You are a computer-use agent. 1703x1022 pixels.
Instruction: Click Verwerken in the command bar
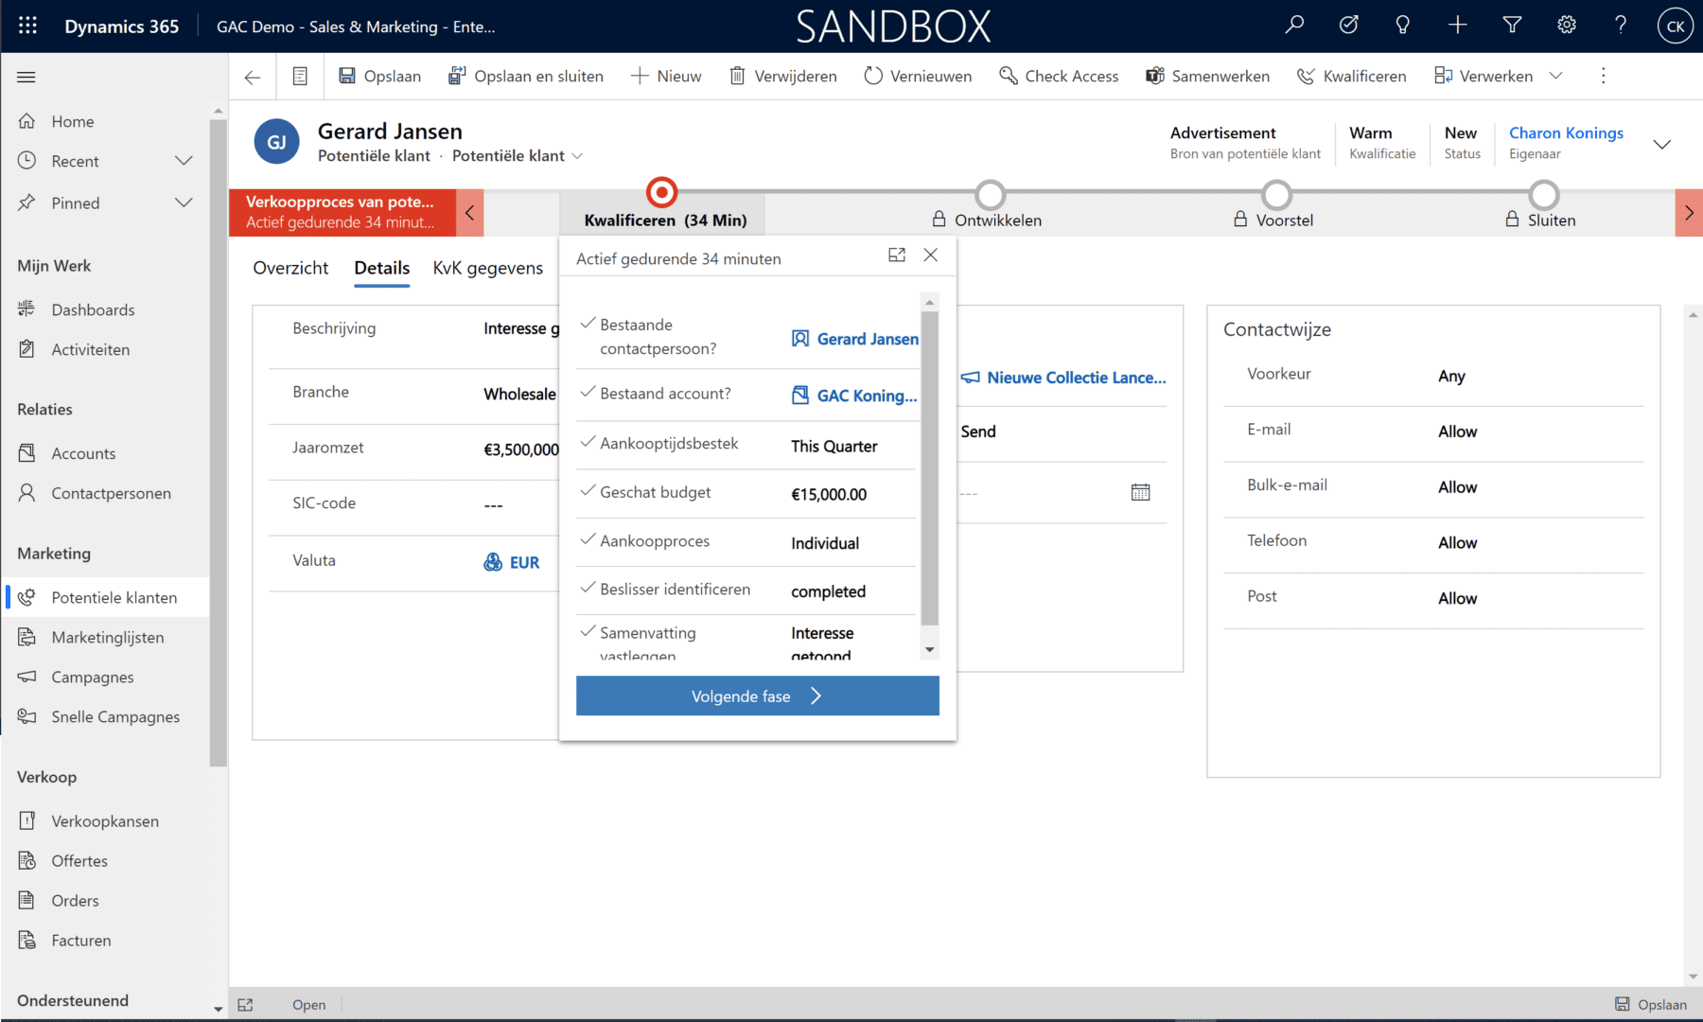click(1484, 76)
